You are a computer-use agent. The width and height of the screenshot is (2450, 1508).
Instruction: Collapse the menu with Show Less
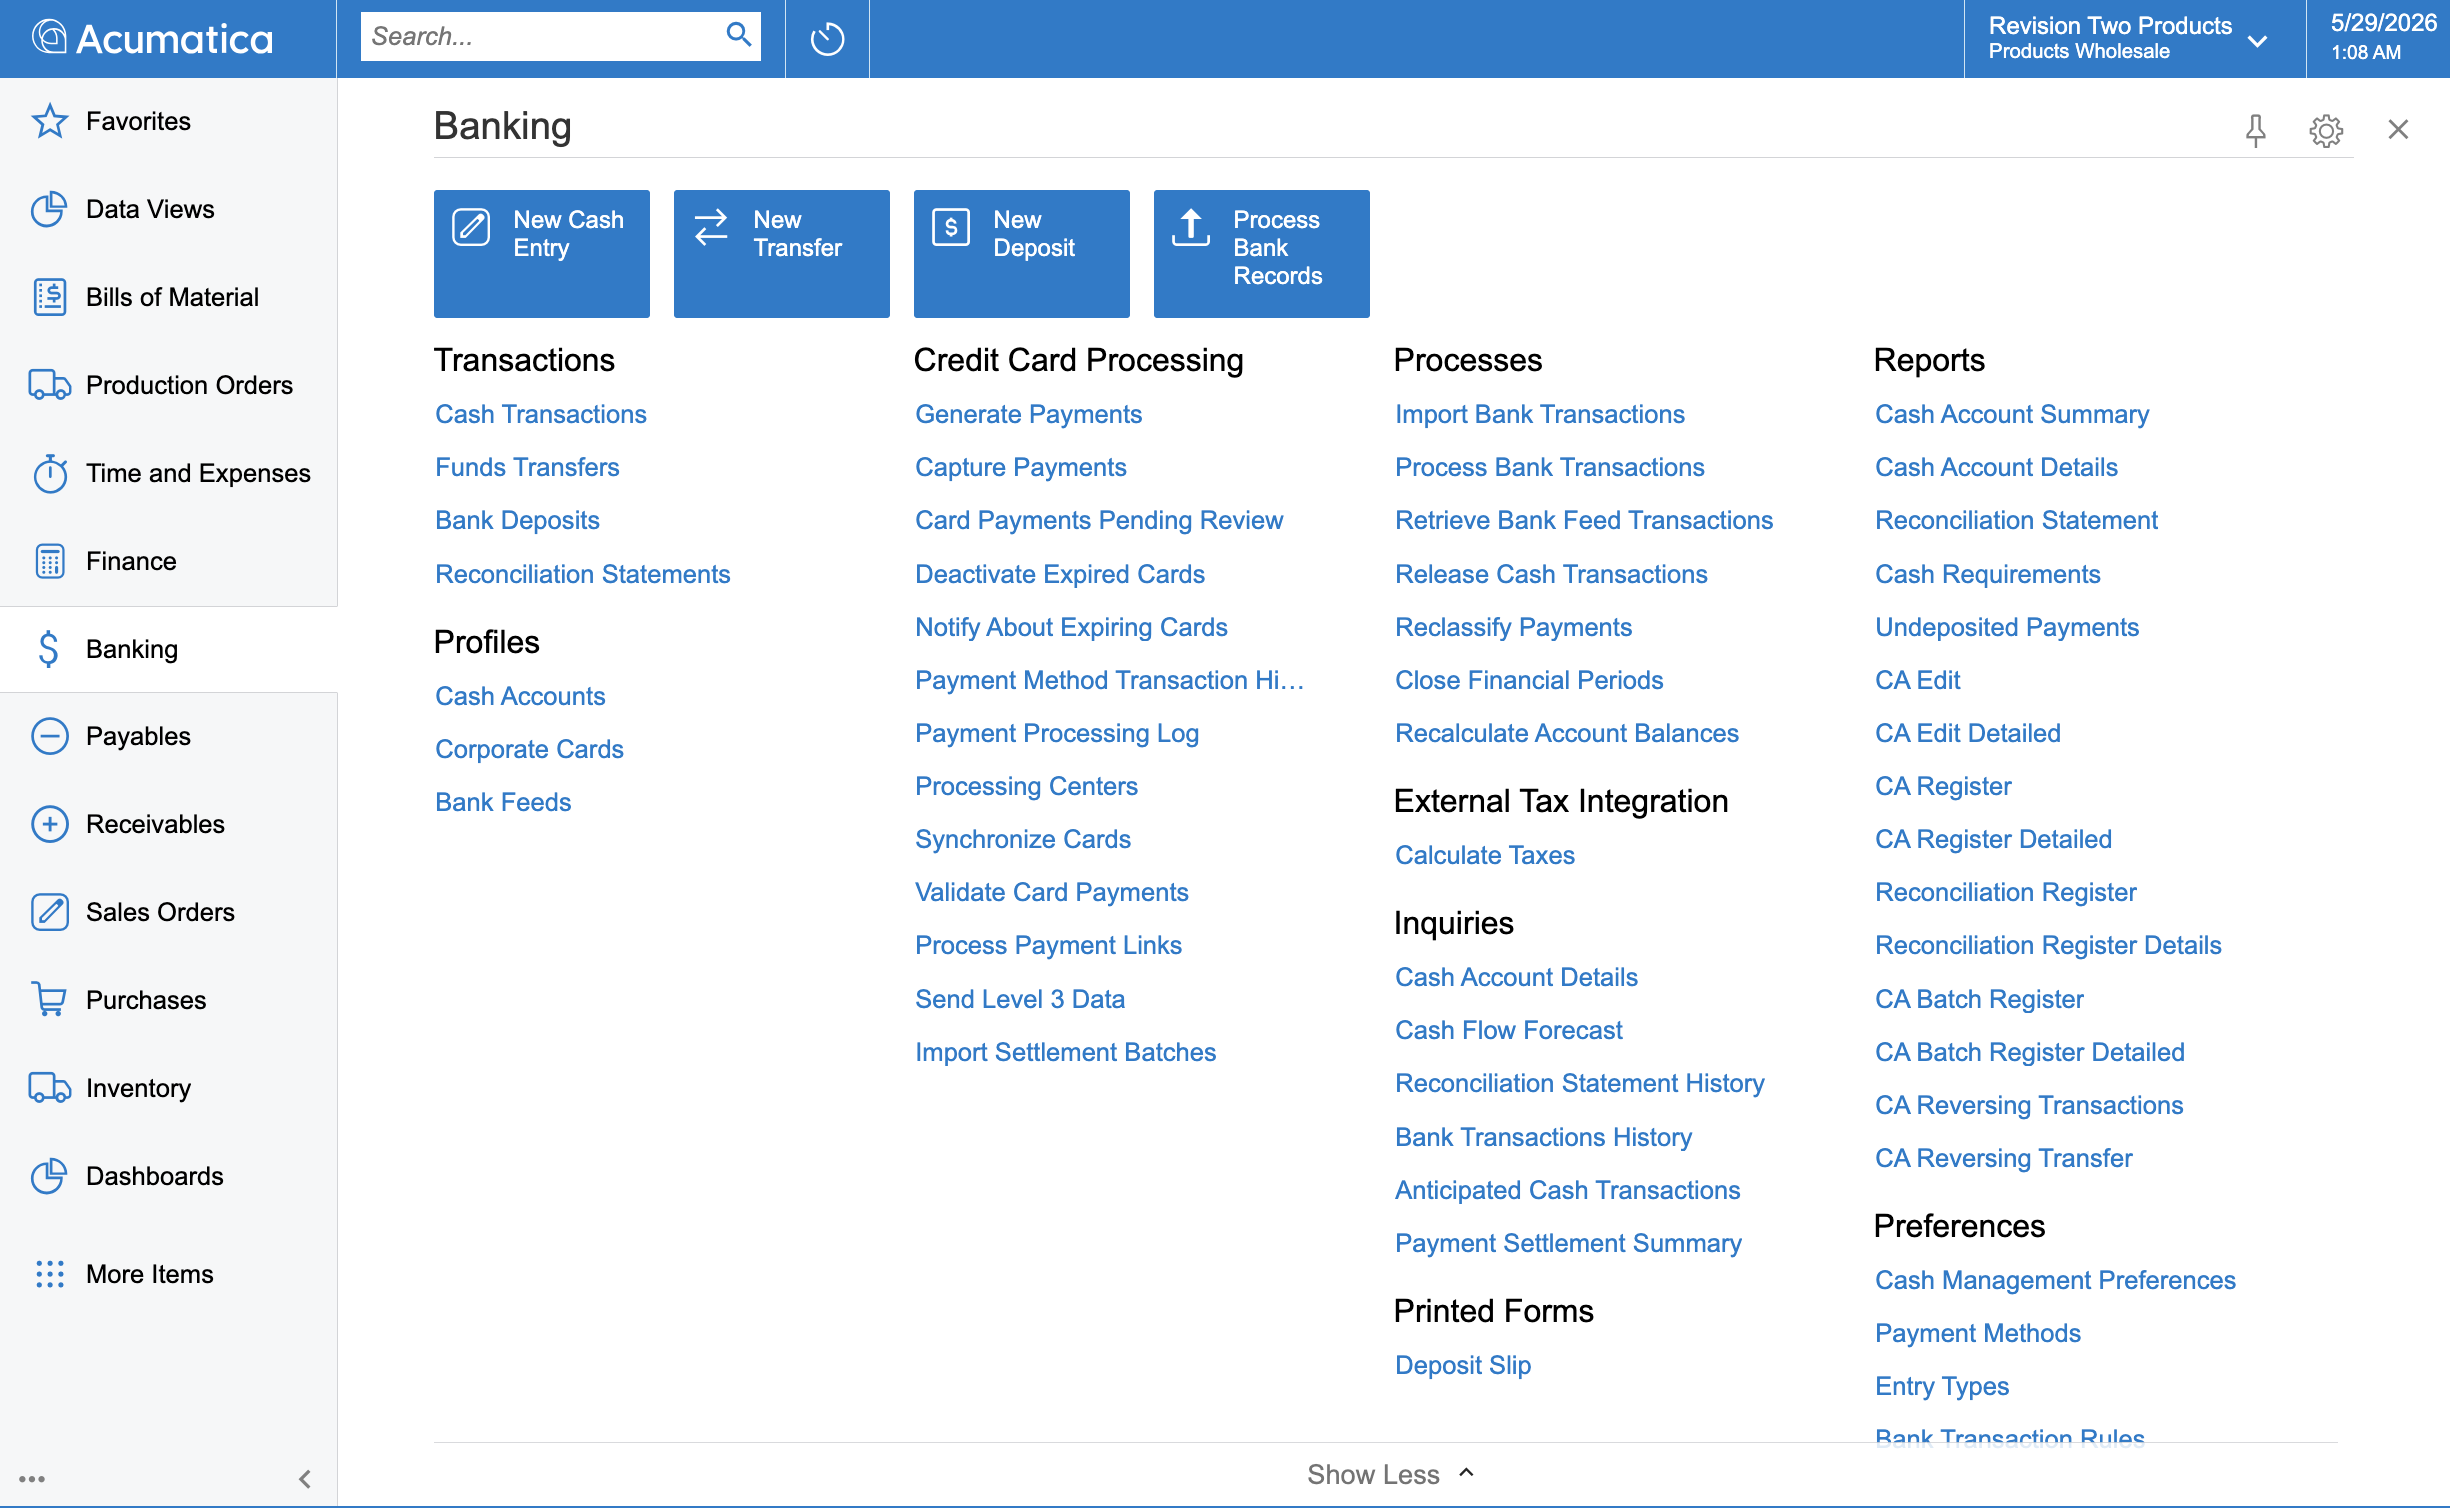pos(1390,1475)
